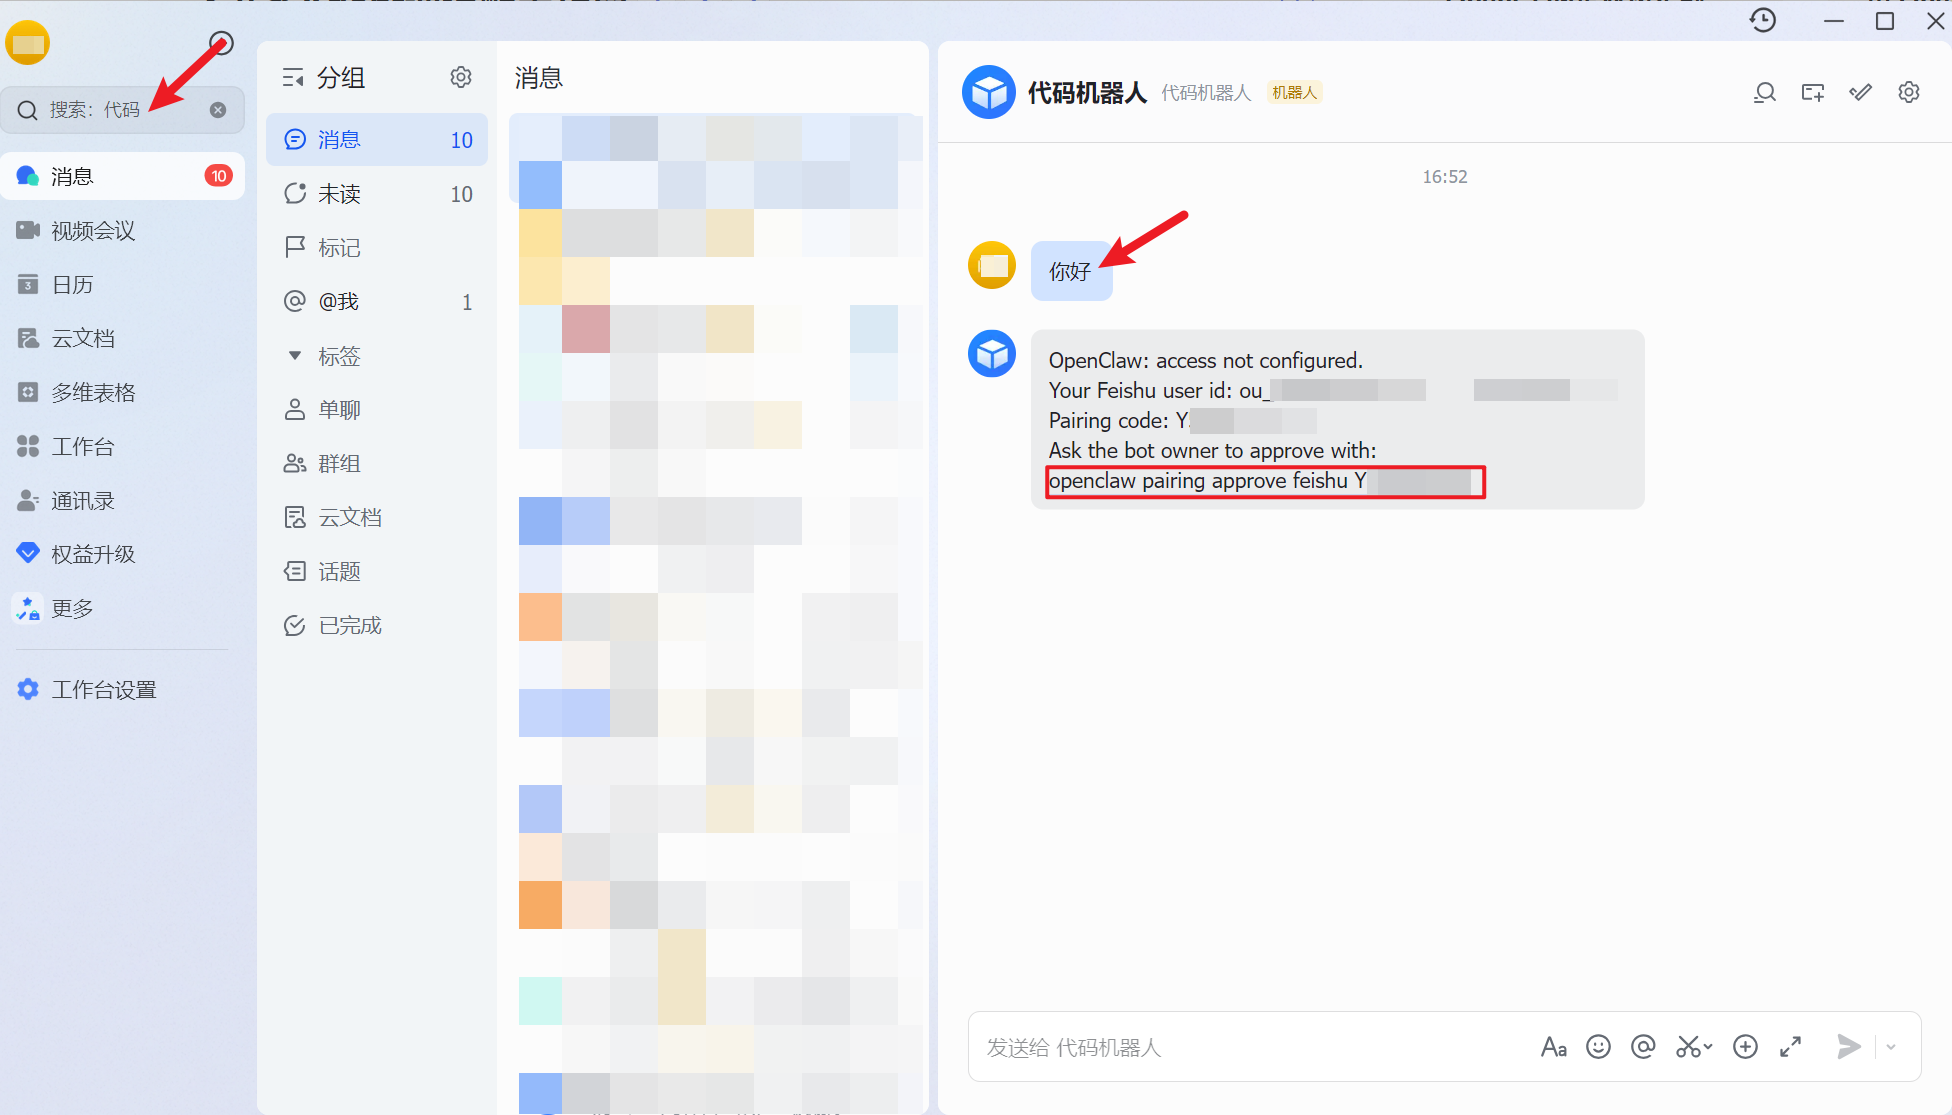This screenshot has height=1115, width=1952.
Task: Click the mark-done checkmark icon in header
Action: (1861, 93)
